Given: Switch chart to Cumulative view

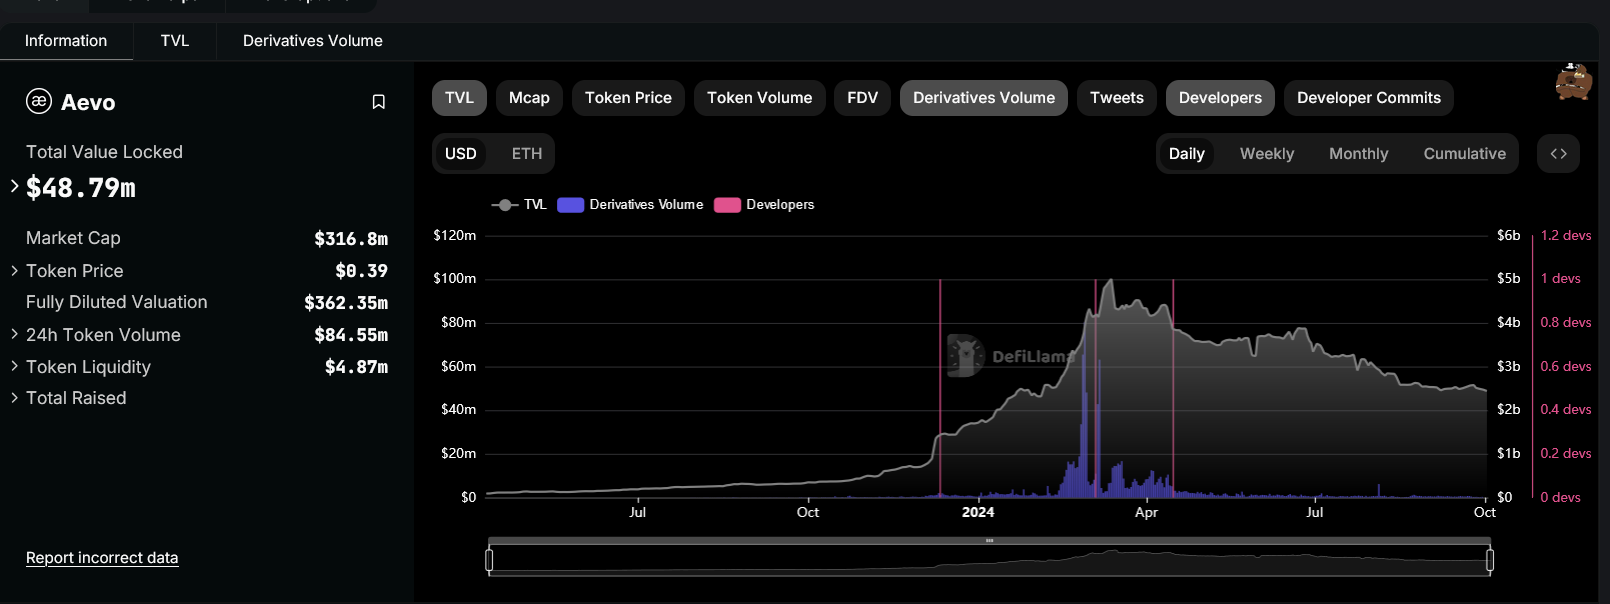Looking at the screenshot, I should (x=1465, y=154).
